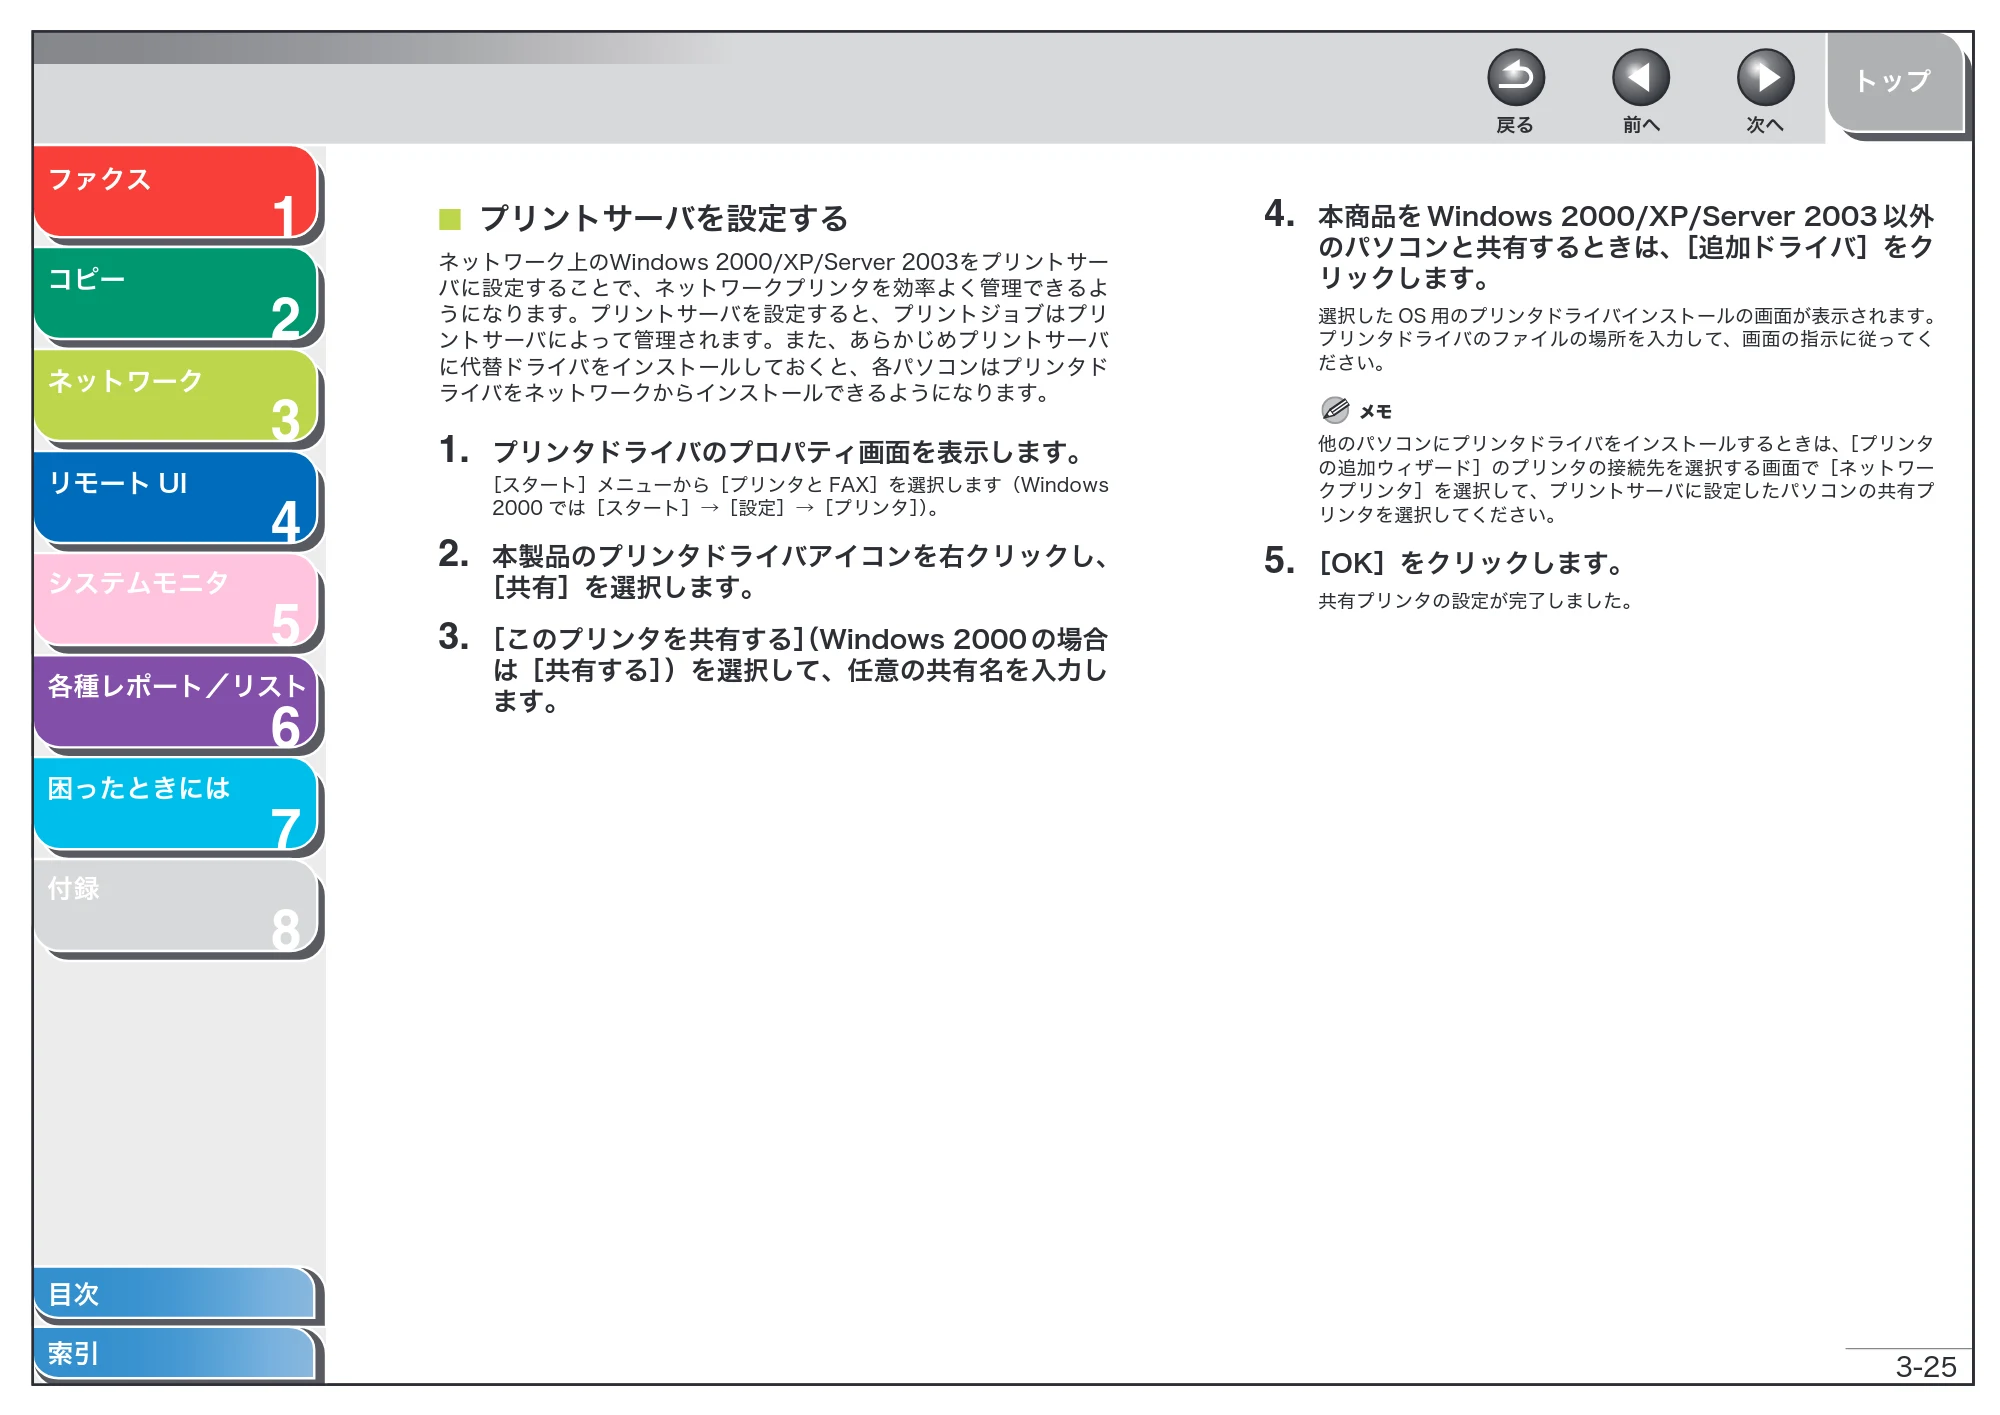Open the 索引 index button
The height and width of the screenshot is (1415, 2000).
[175, 1353]
